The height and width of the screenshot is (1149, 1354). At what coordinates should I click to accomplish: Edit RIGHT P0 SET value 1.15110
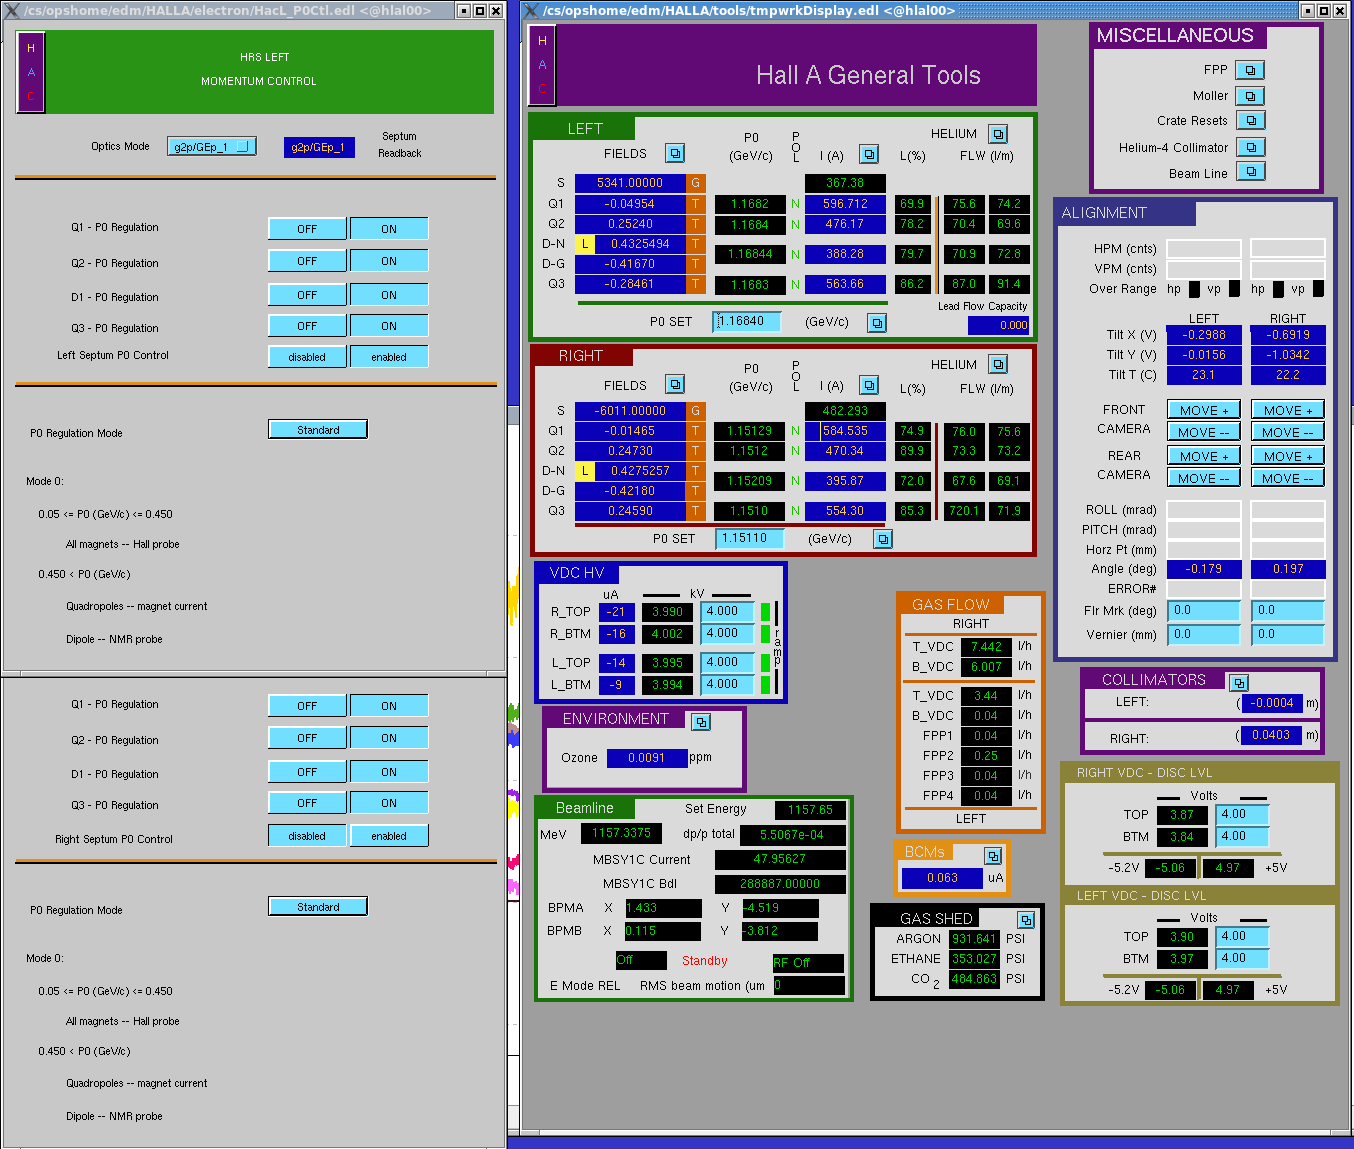750,538
